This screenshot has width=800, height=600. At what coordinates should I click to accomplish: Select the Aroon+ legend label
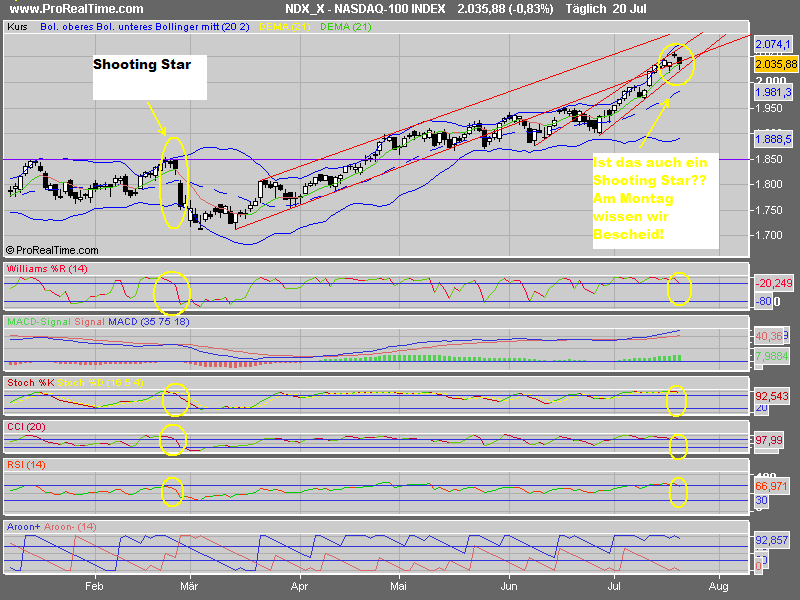23,527
